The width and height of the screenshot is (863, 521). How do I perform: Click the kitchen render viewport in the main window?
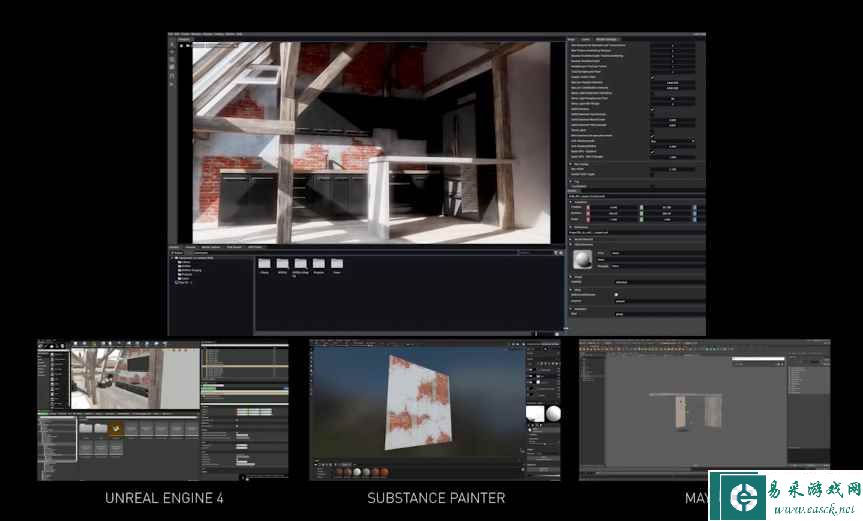click(x=371, y=142)
